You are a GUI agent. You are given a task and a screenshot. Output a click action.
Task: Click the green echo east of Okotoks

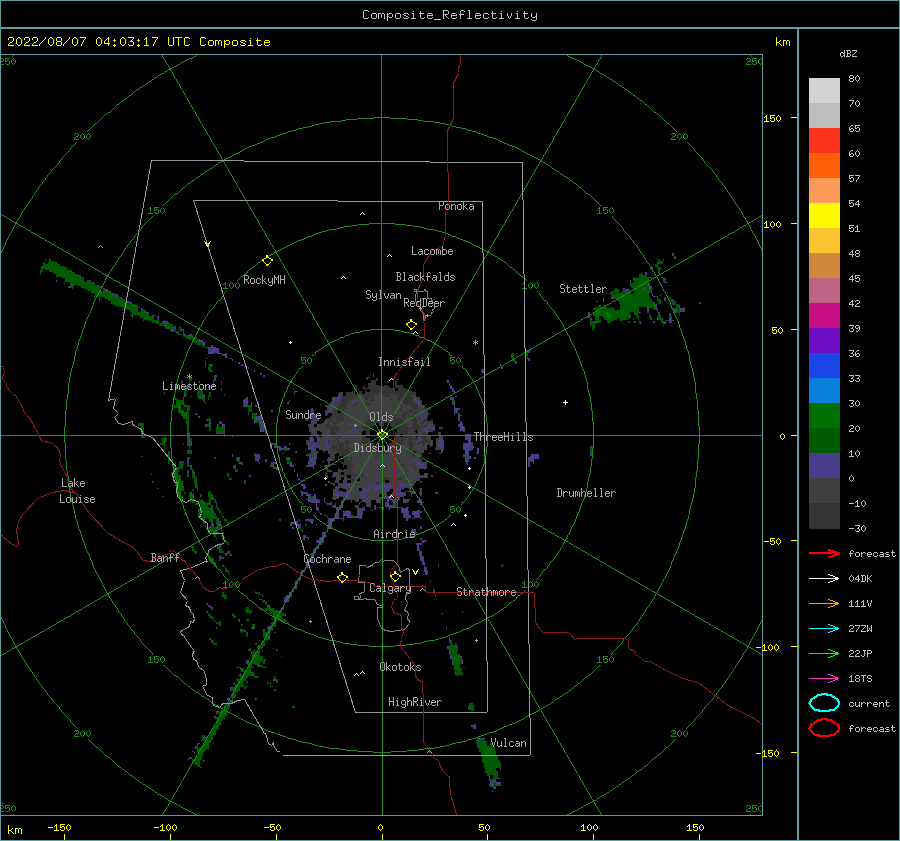pyautogui.click(x=456, y=656)
